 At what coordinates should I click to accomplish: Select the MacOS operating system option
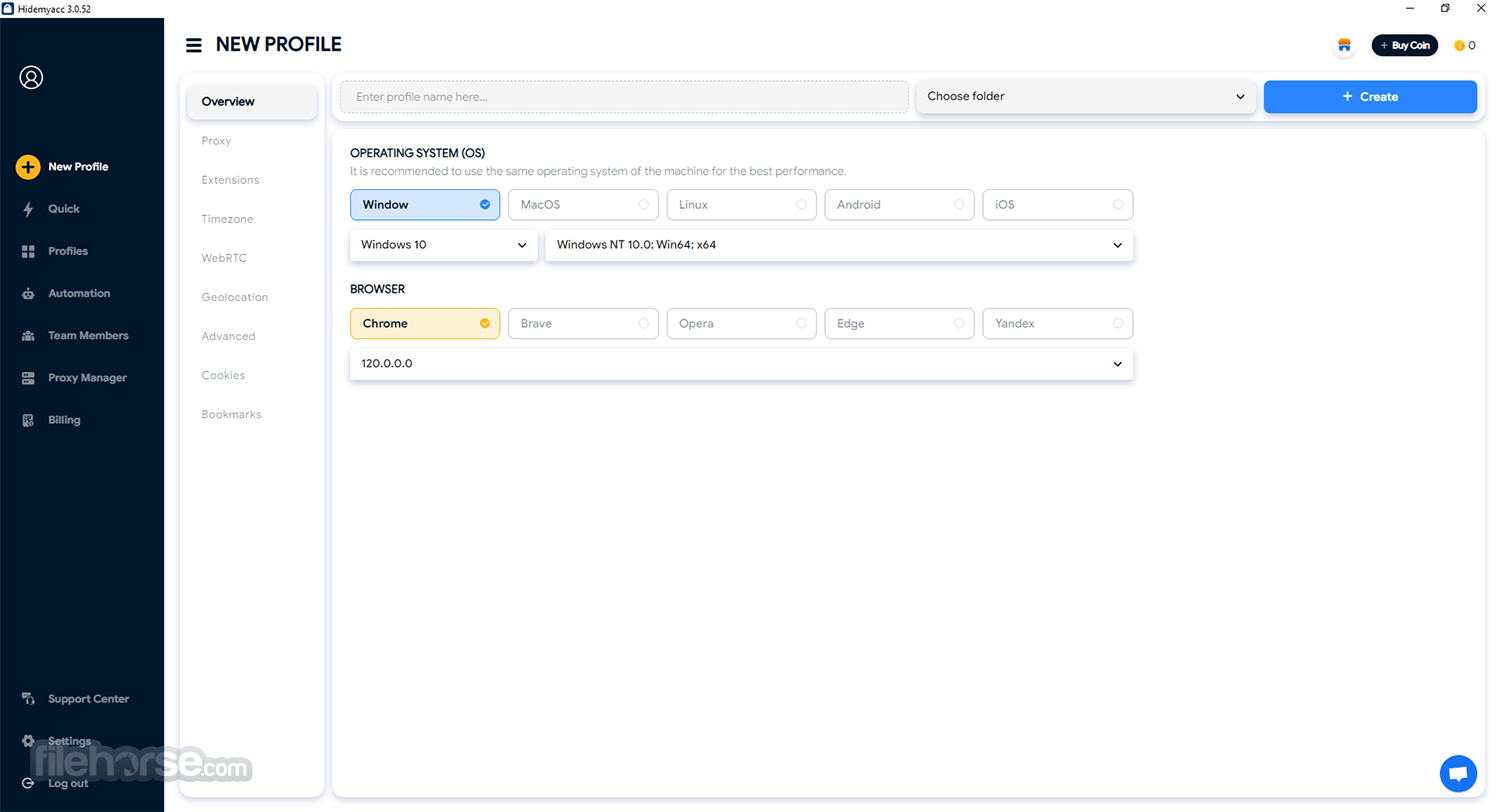point(583,205)
